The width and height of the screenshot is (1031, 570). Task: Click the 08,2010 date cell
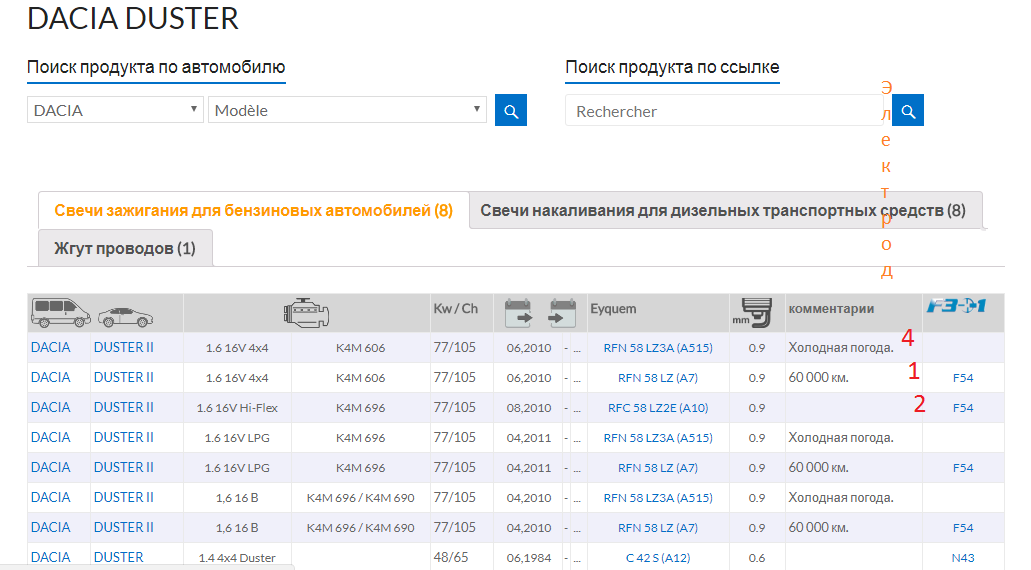tap(529, 408)
